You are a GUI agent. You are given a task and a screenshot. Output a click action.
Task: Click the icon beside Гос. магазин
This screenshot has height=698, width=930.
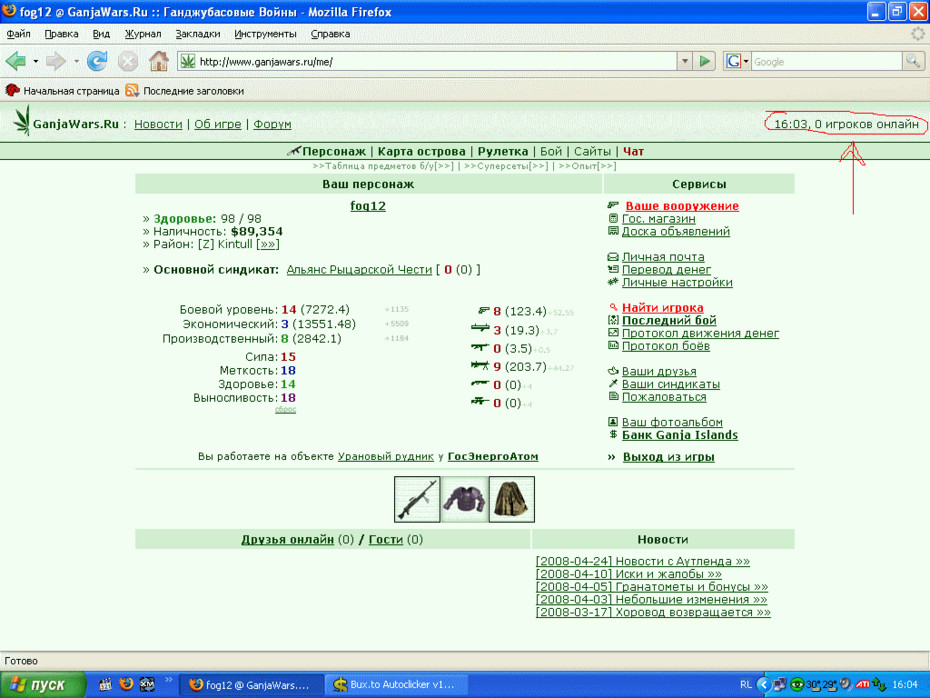point(613,218)
